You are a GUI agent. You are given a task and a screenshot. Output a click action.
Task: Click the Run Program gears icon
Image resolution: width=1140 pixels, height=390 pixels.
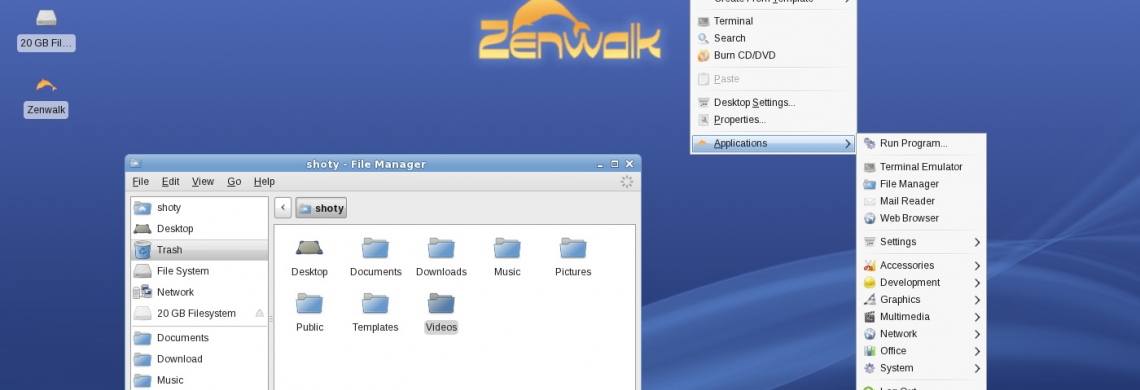pos(870,143)
